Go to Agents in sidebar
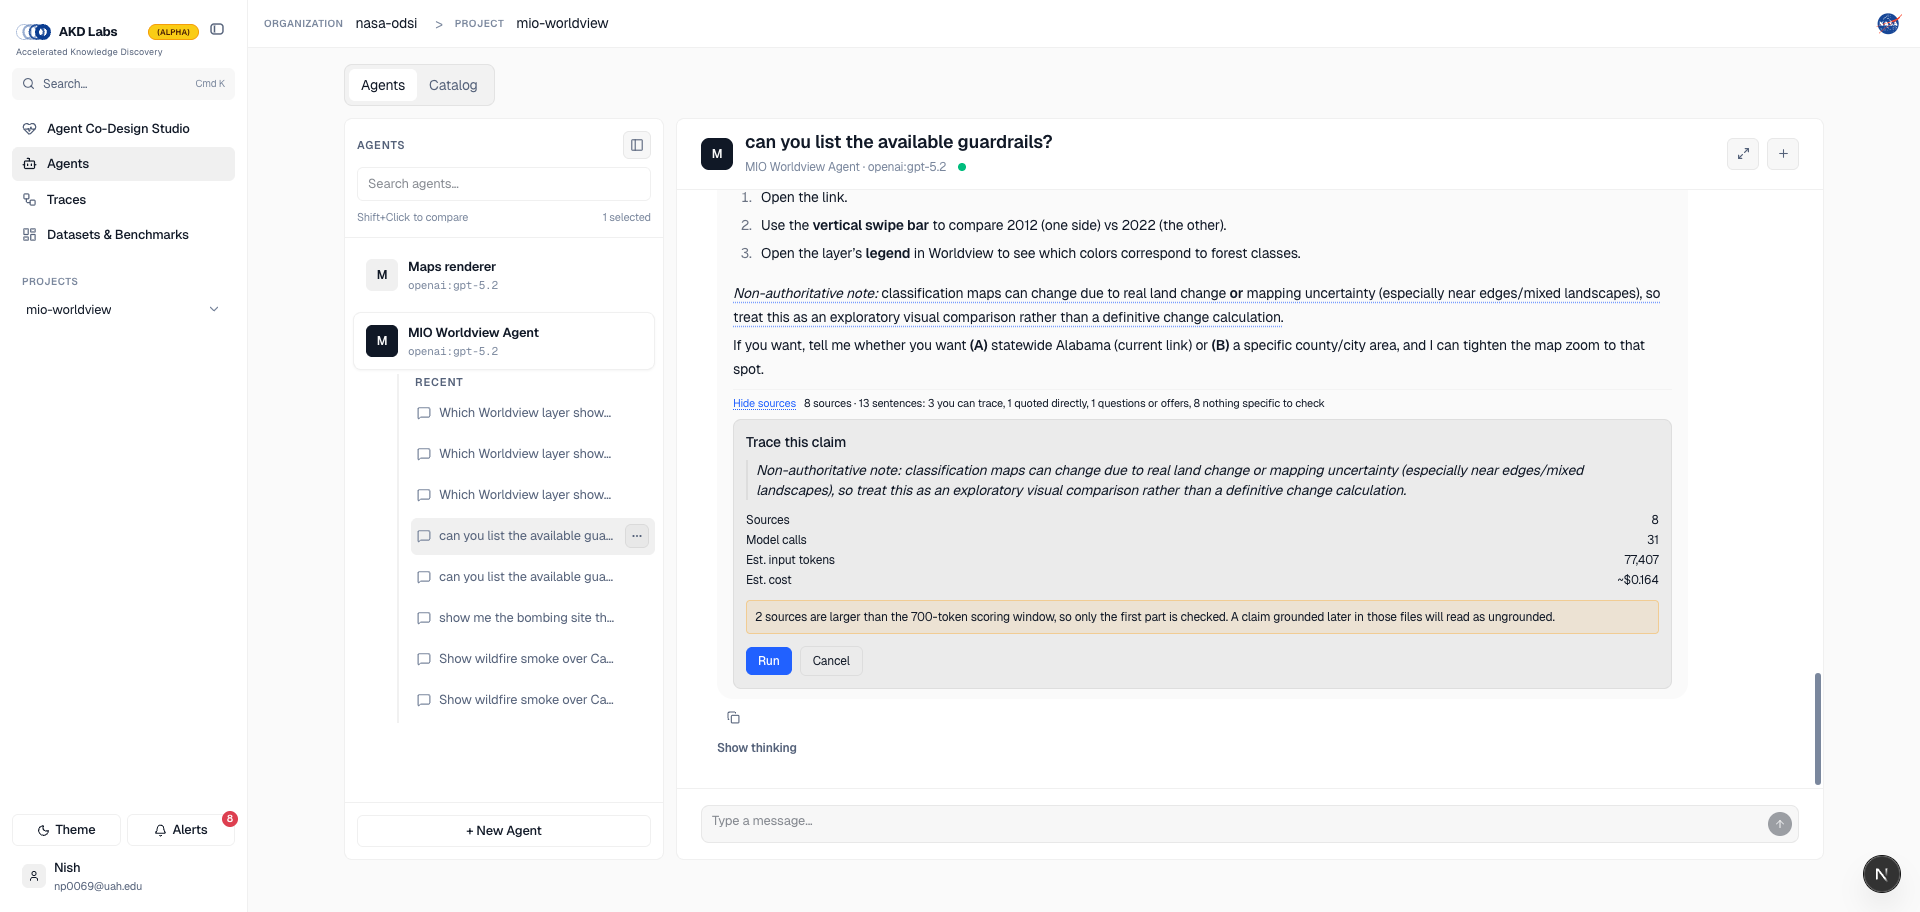1920x912 pixels. coord(123,164)
